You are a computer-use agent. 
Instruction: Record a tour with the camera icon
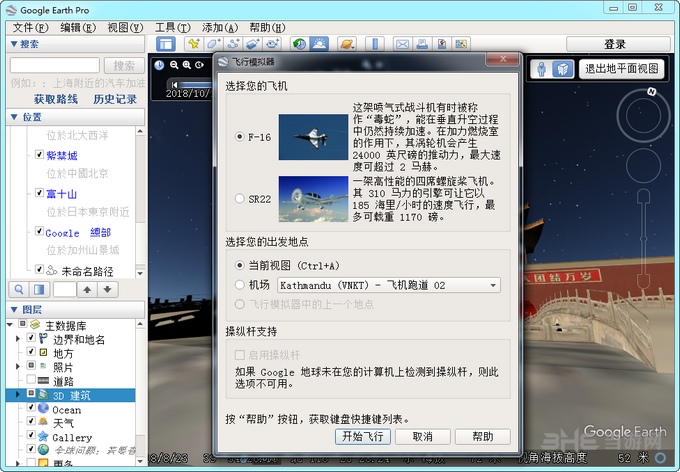[273, 44]
